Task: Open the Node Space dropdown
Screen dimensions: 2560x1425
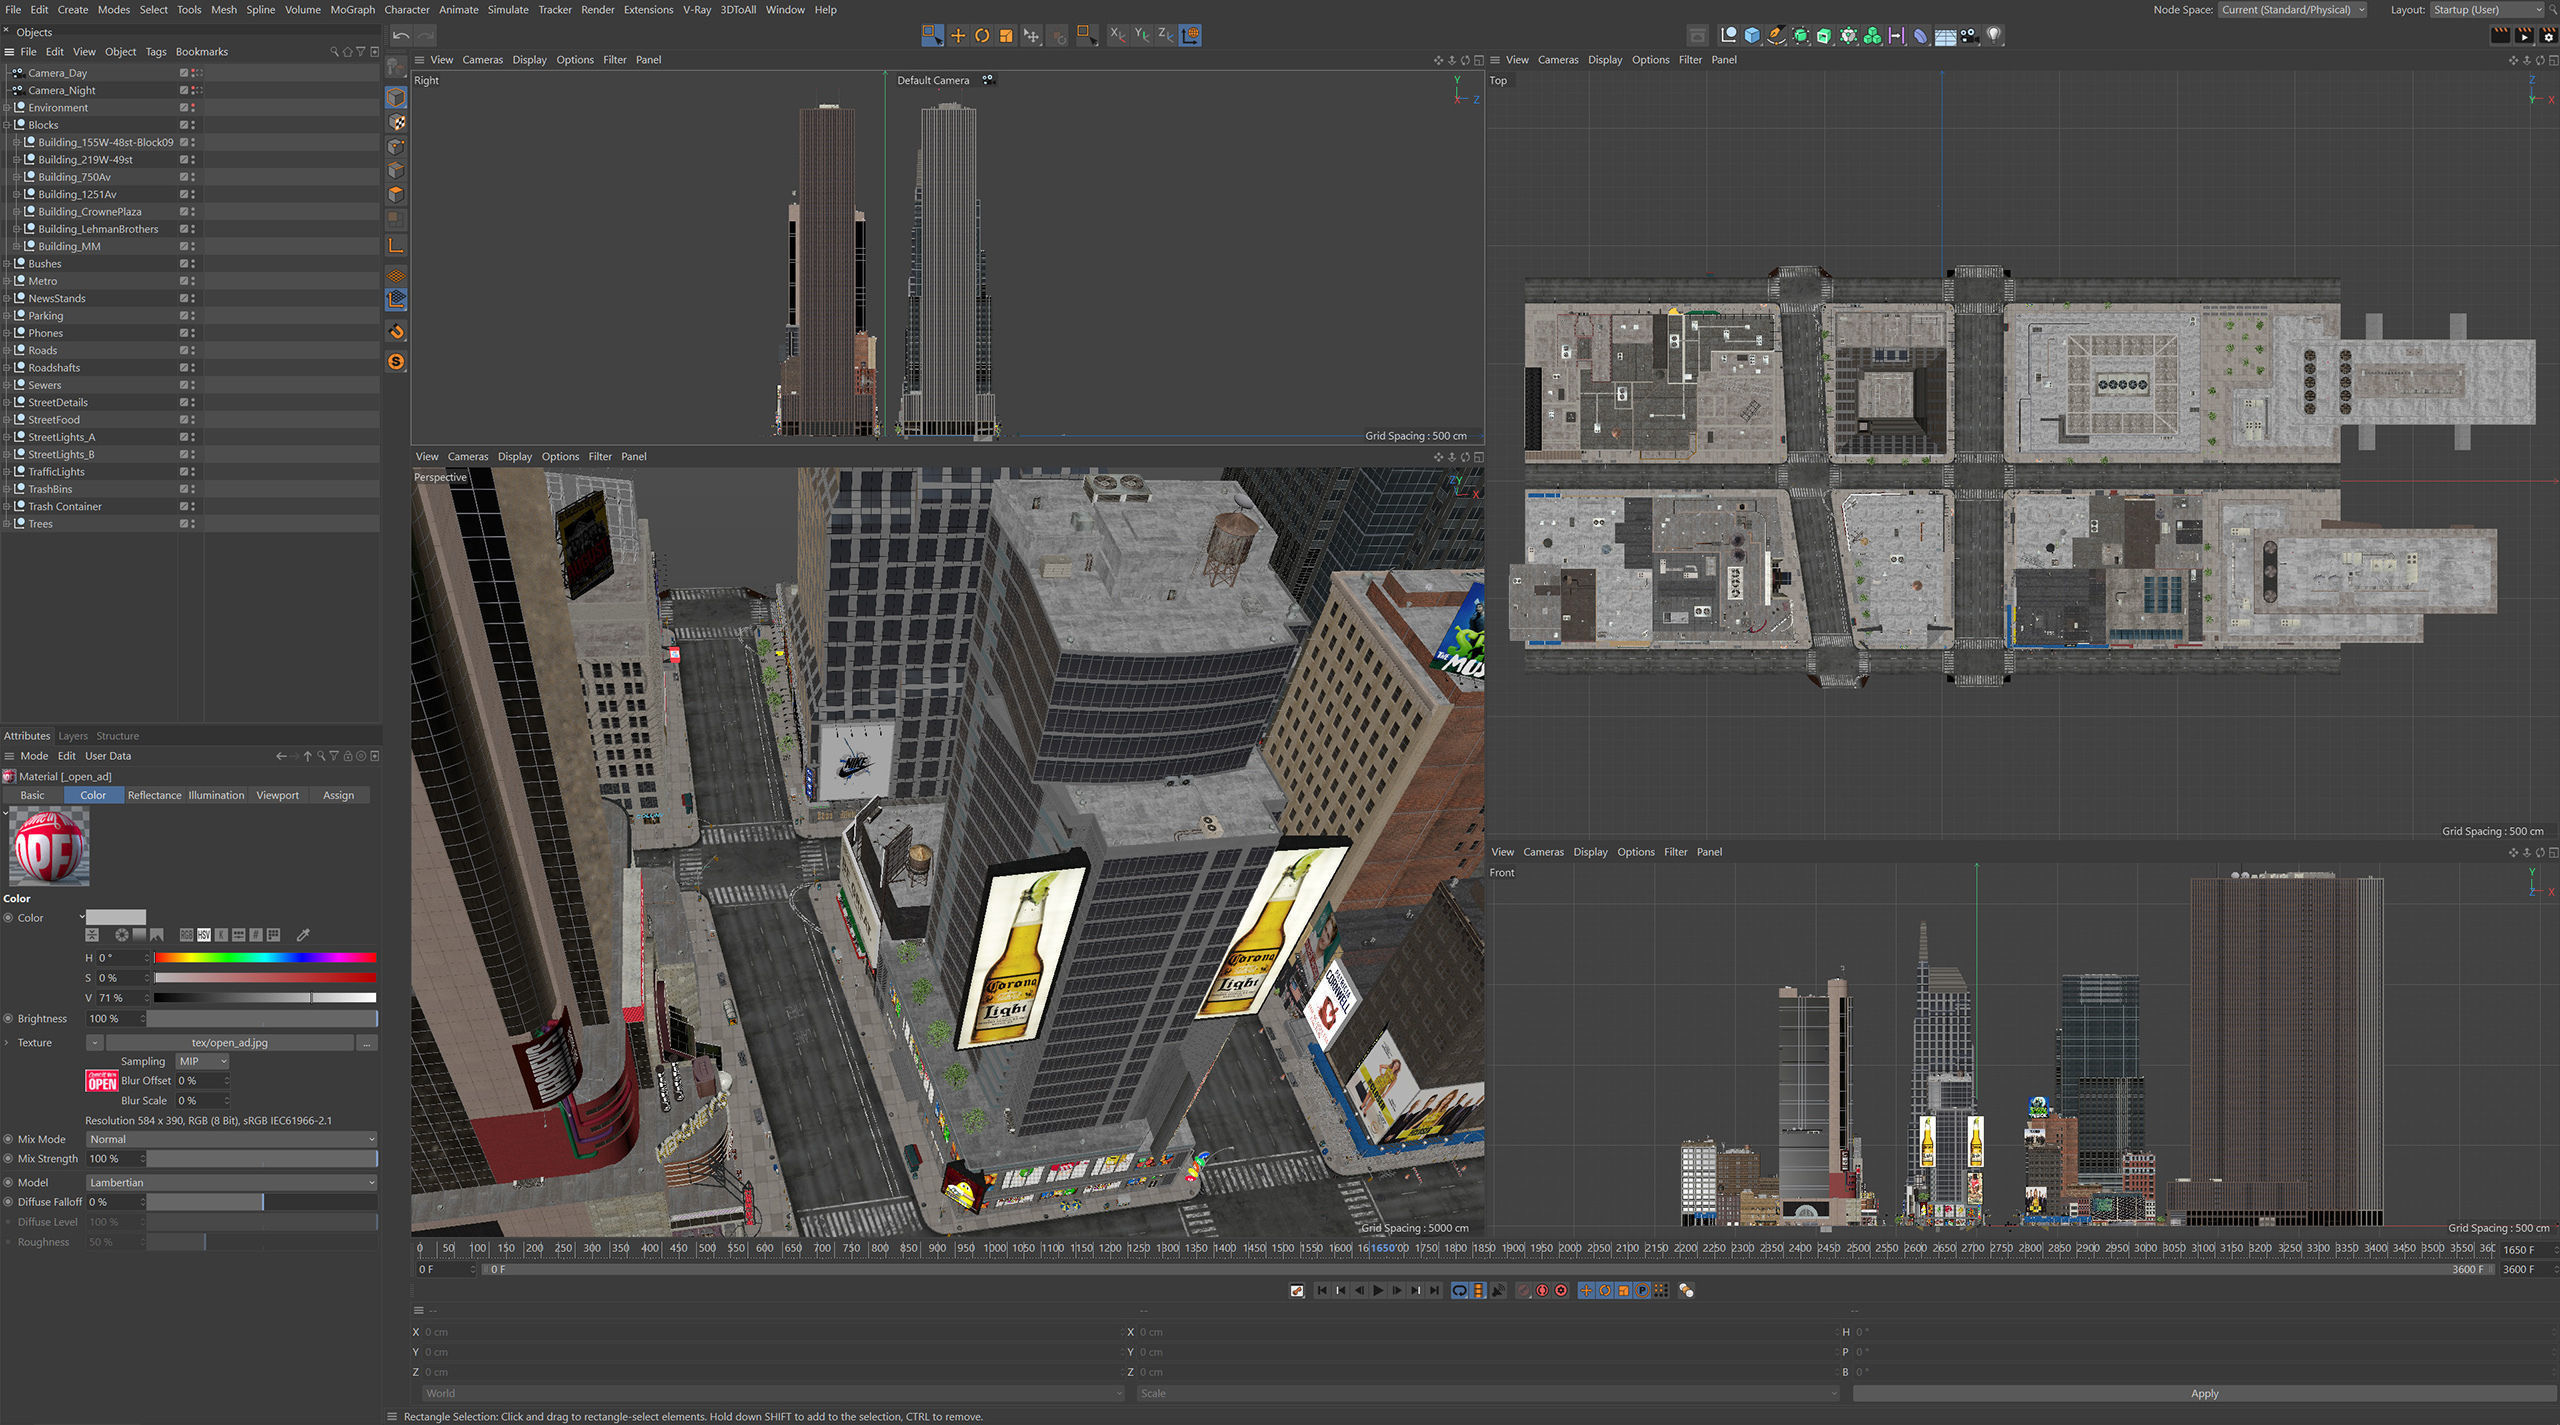Action: point(2292,10)
